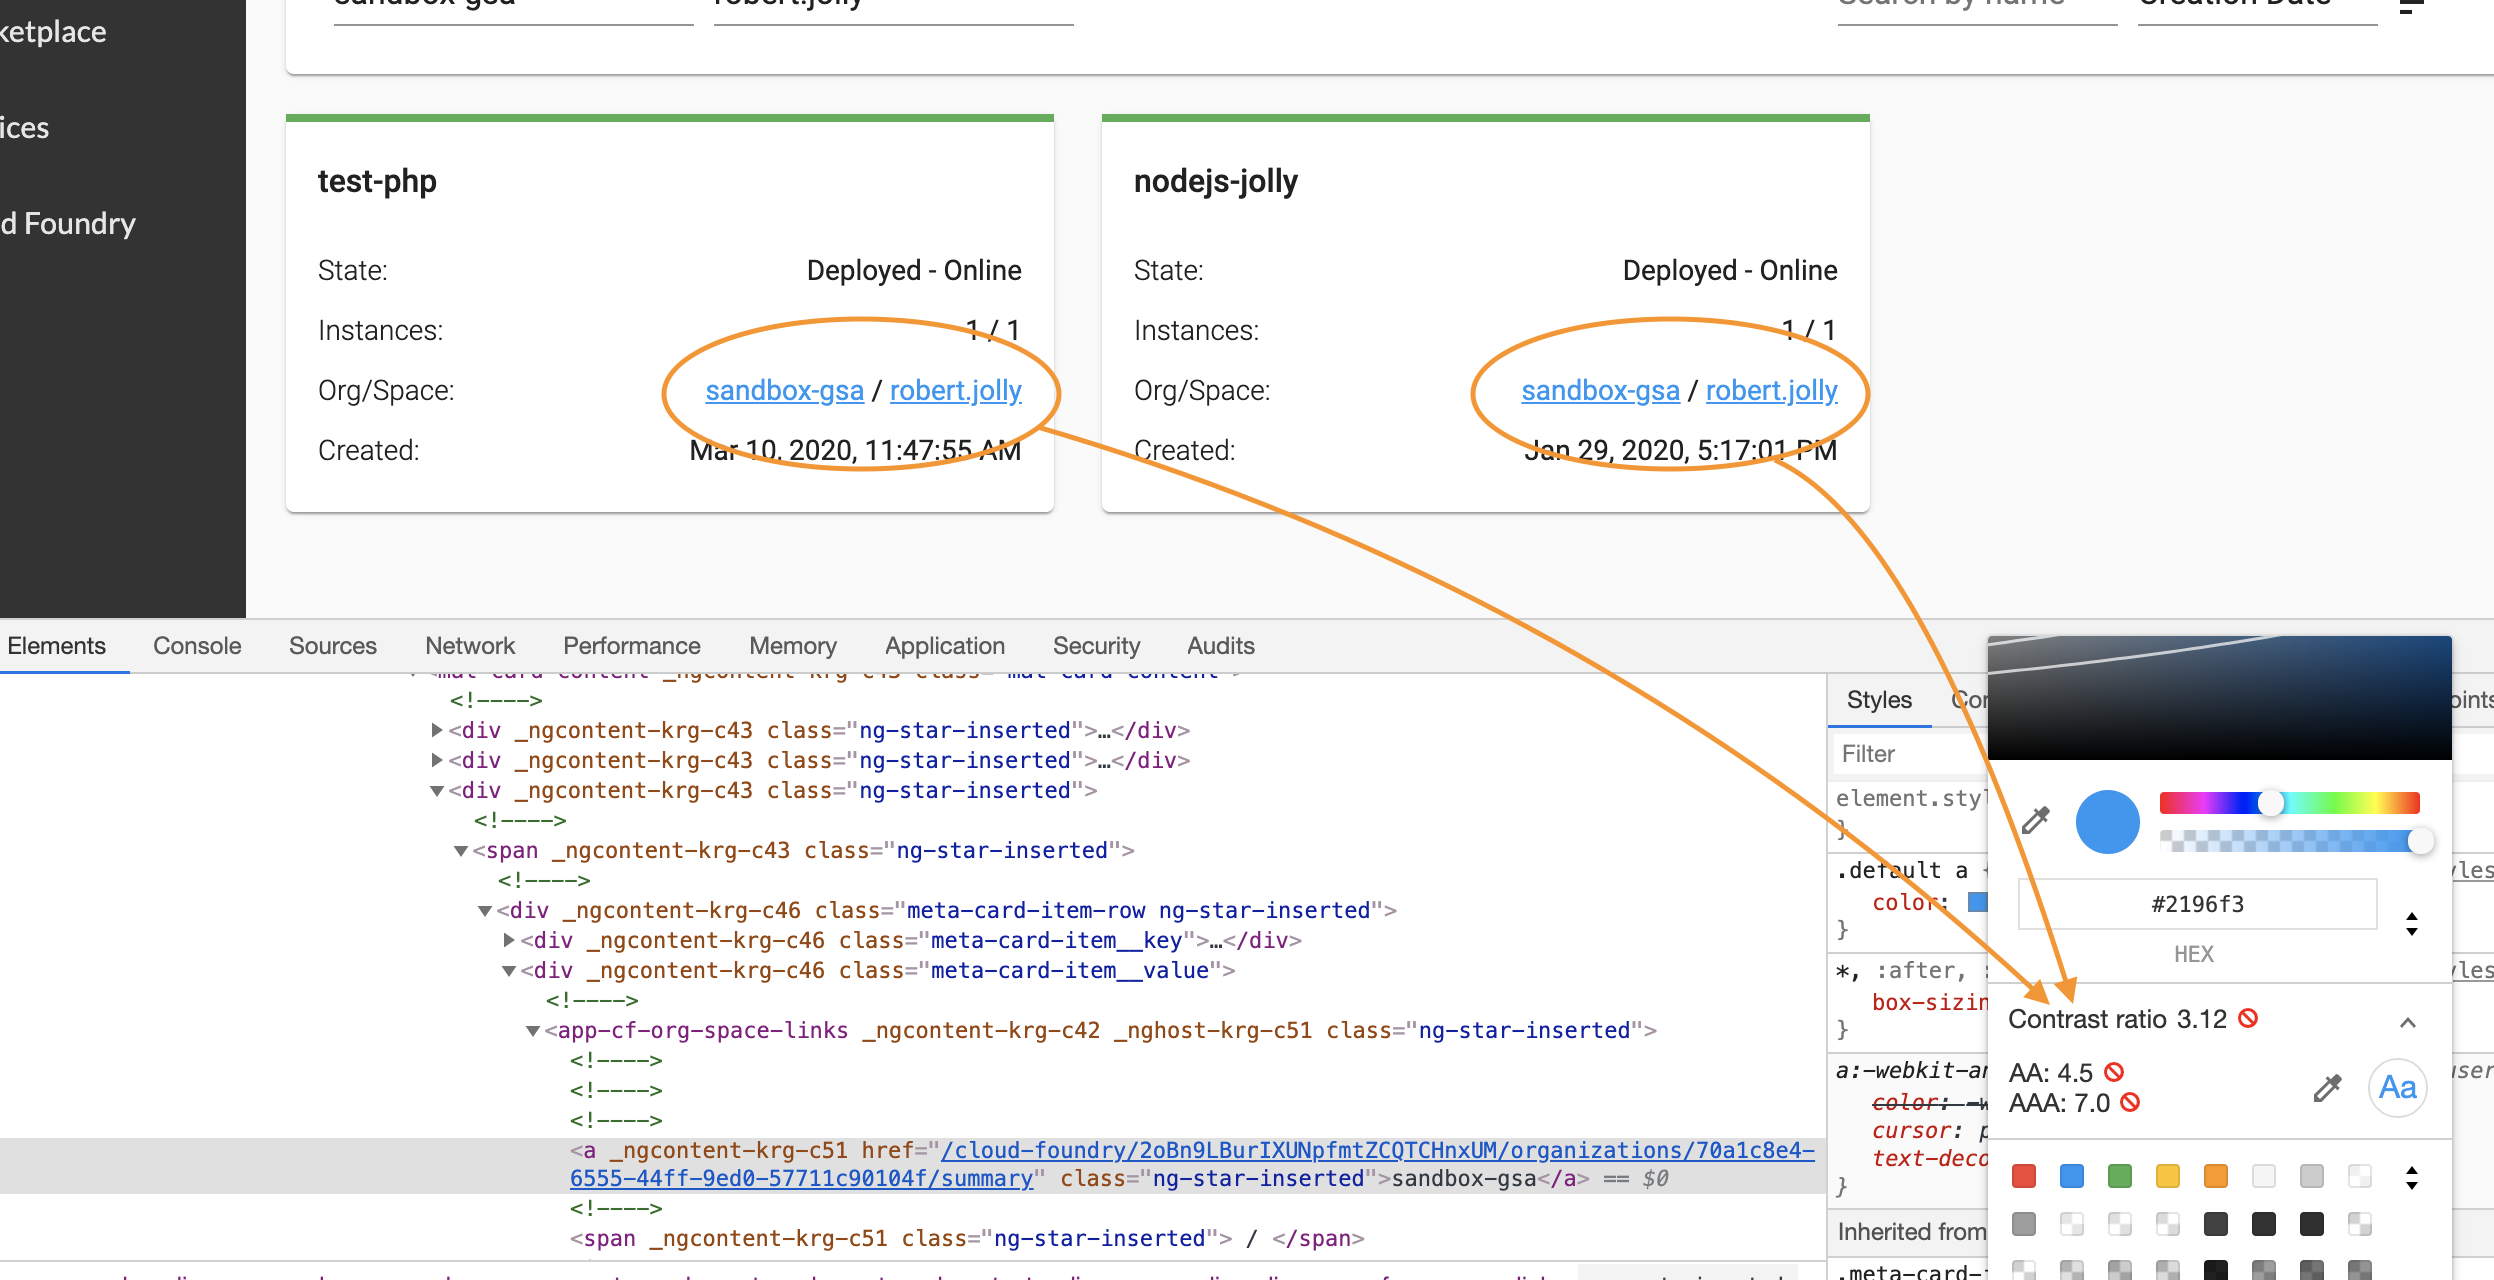
Task: Click the alpha opacity slider thumb
Action: (x=2420, y=841)
